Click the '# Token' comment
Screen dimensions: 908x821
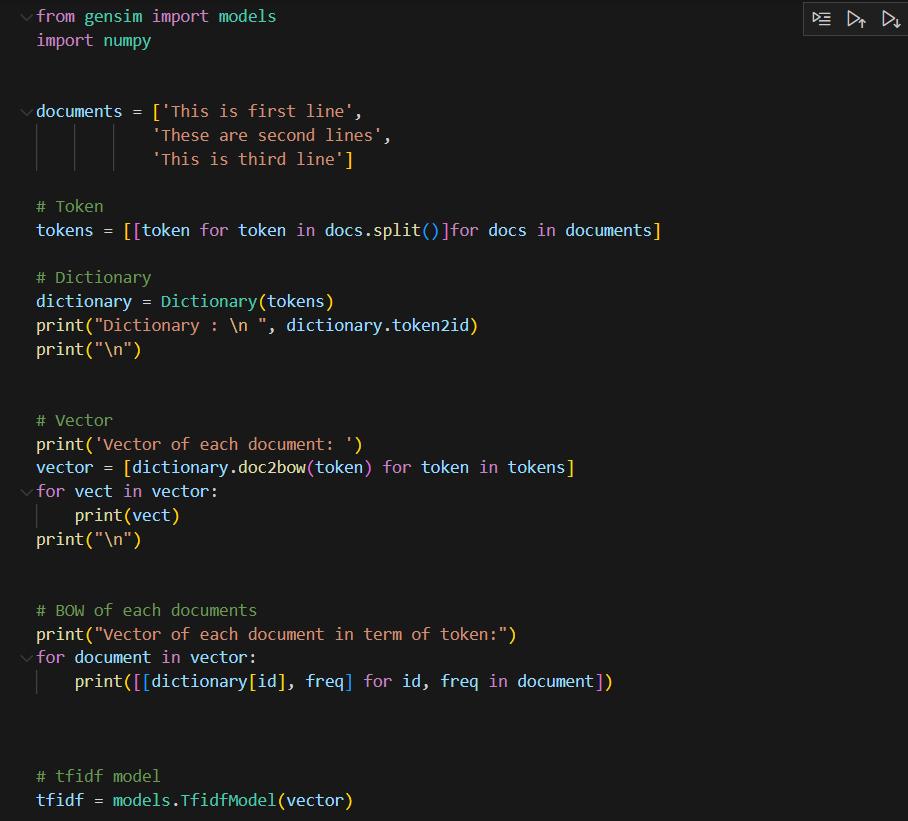tap(69, 207)
